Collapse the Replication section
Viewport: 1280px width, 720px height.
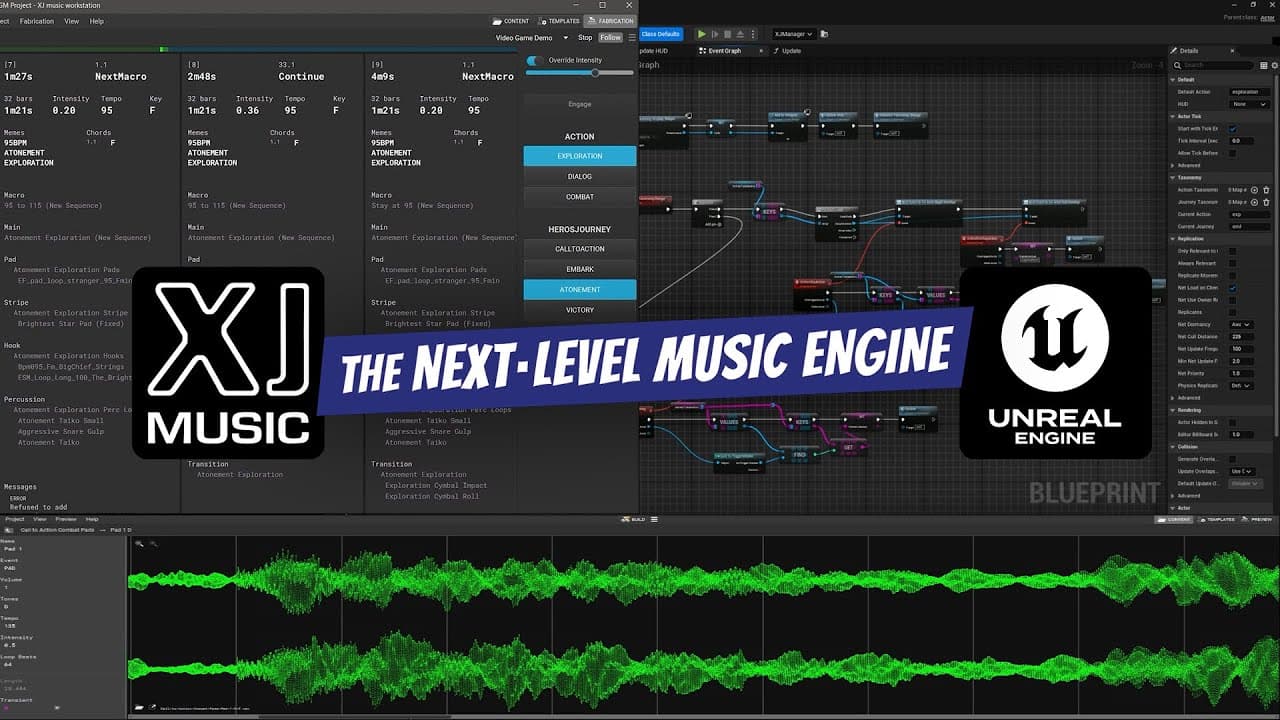[1173, 239]
